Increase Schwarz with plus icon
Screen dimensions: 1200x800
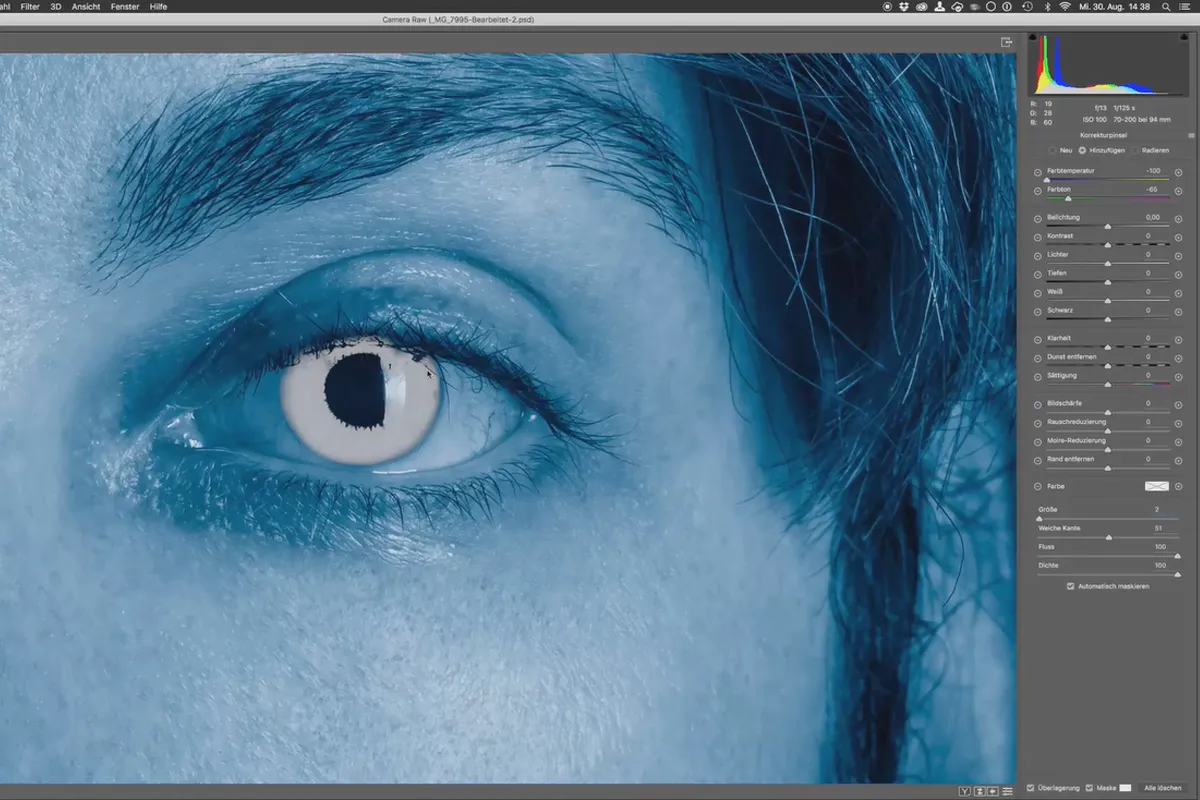[x=1178, y=312]
